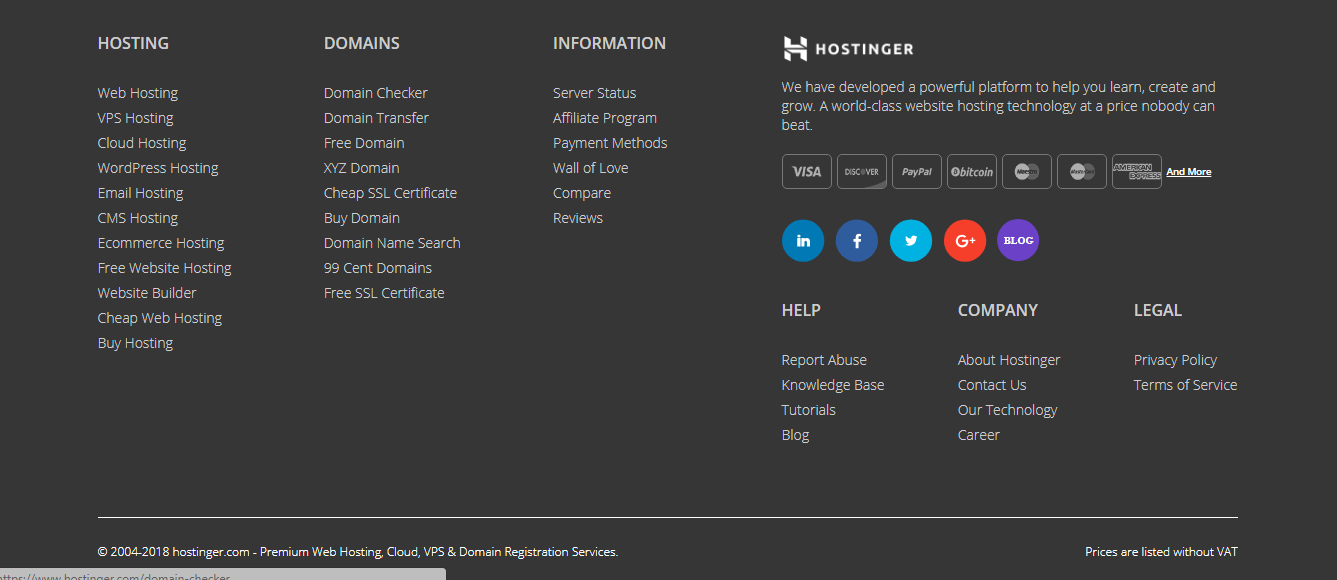
Task: Visit WordPress Hosting page
Action: (x=158, y=168)
